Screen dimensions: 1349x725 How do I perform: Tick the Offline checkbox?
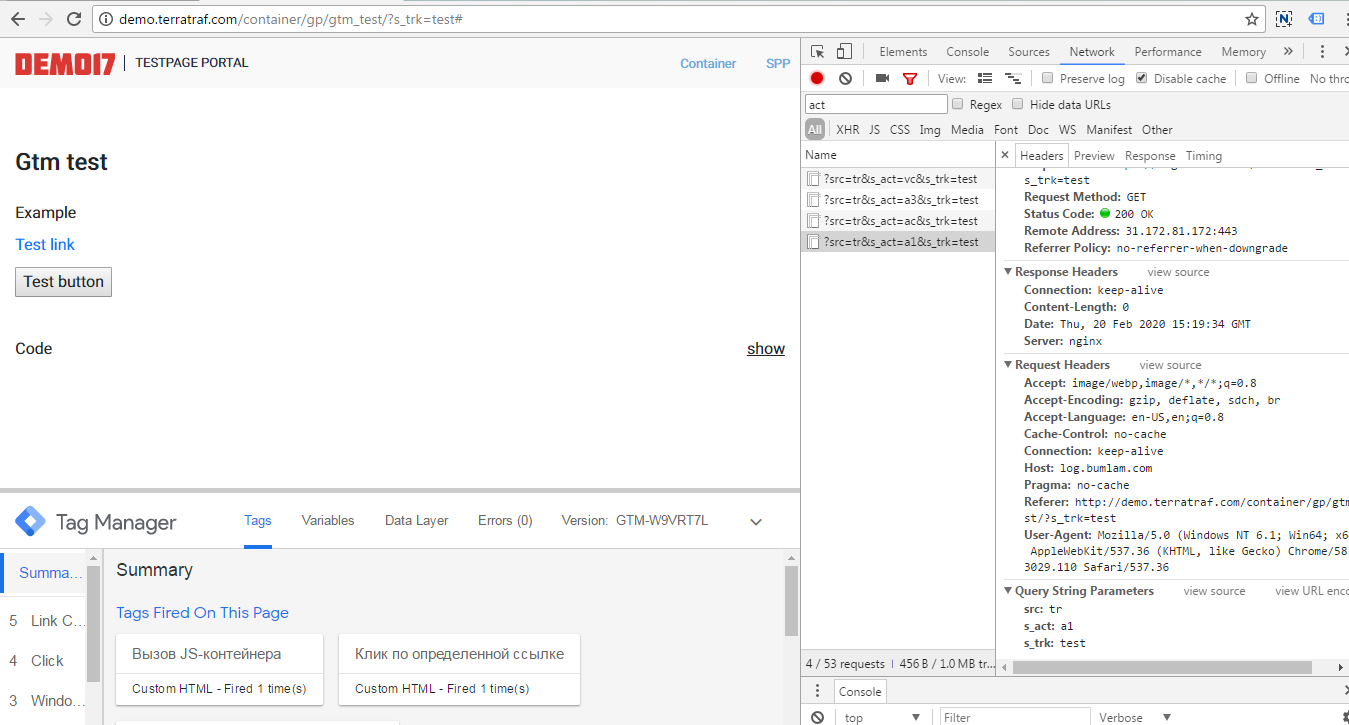(1251, 78)
